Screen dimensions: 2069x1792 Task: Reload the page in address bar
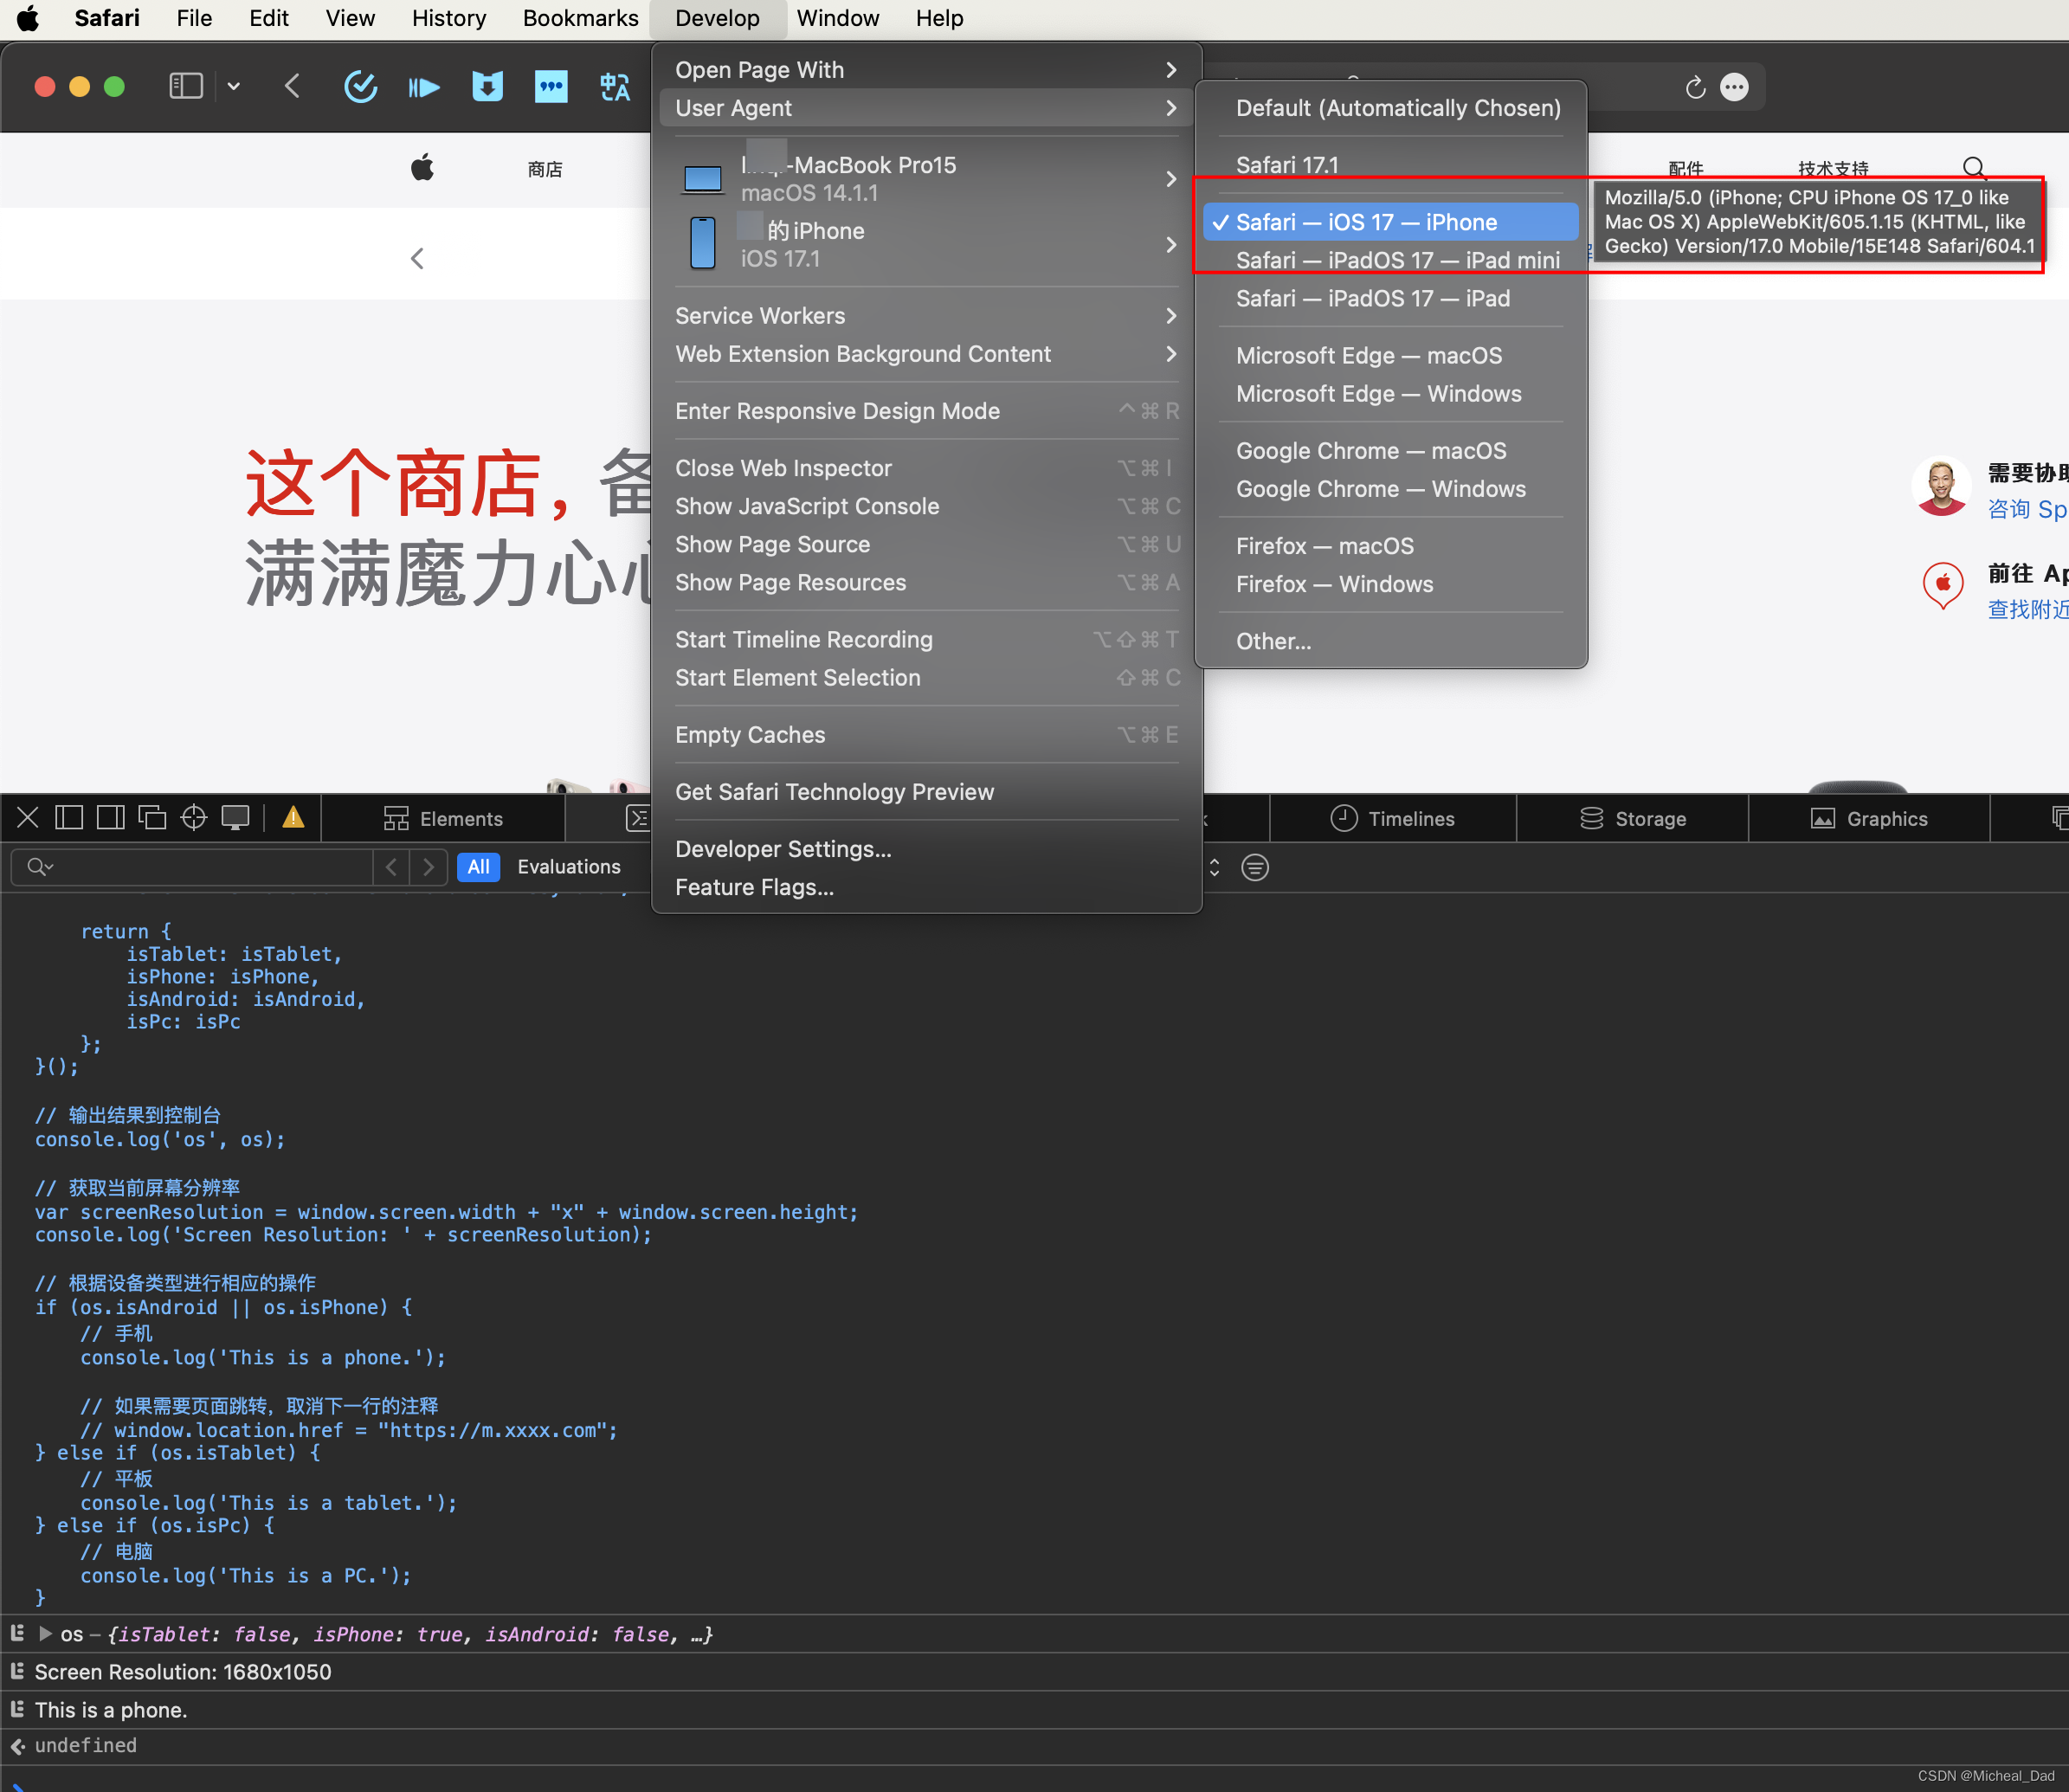tap(1694, 88)
